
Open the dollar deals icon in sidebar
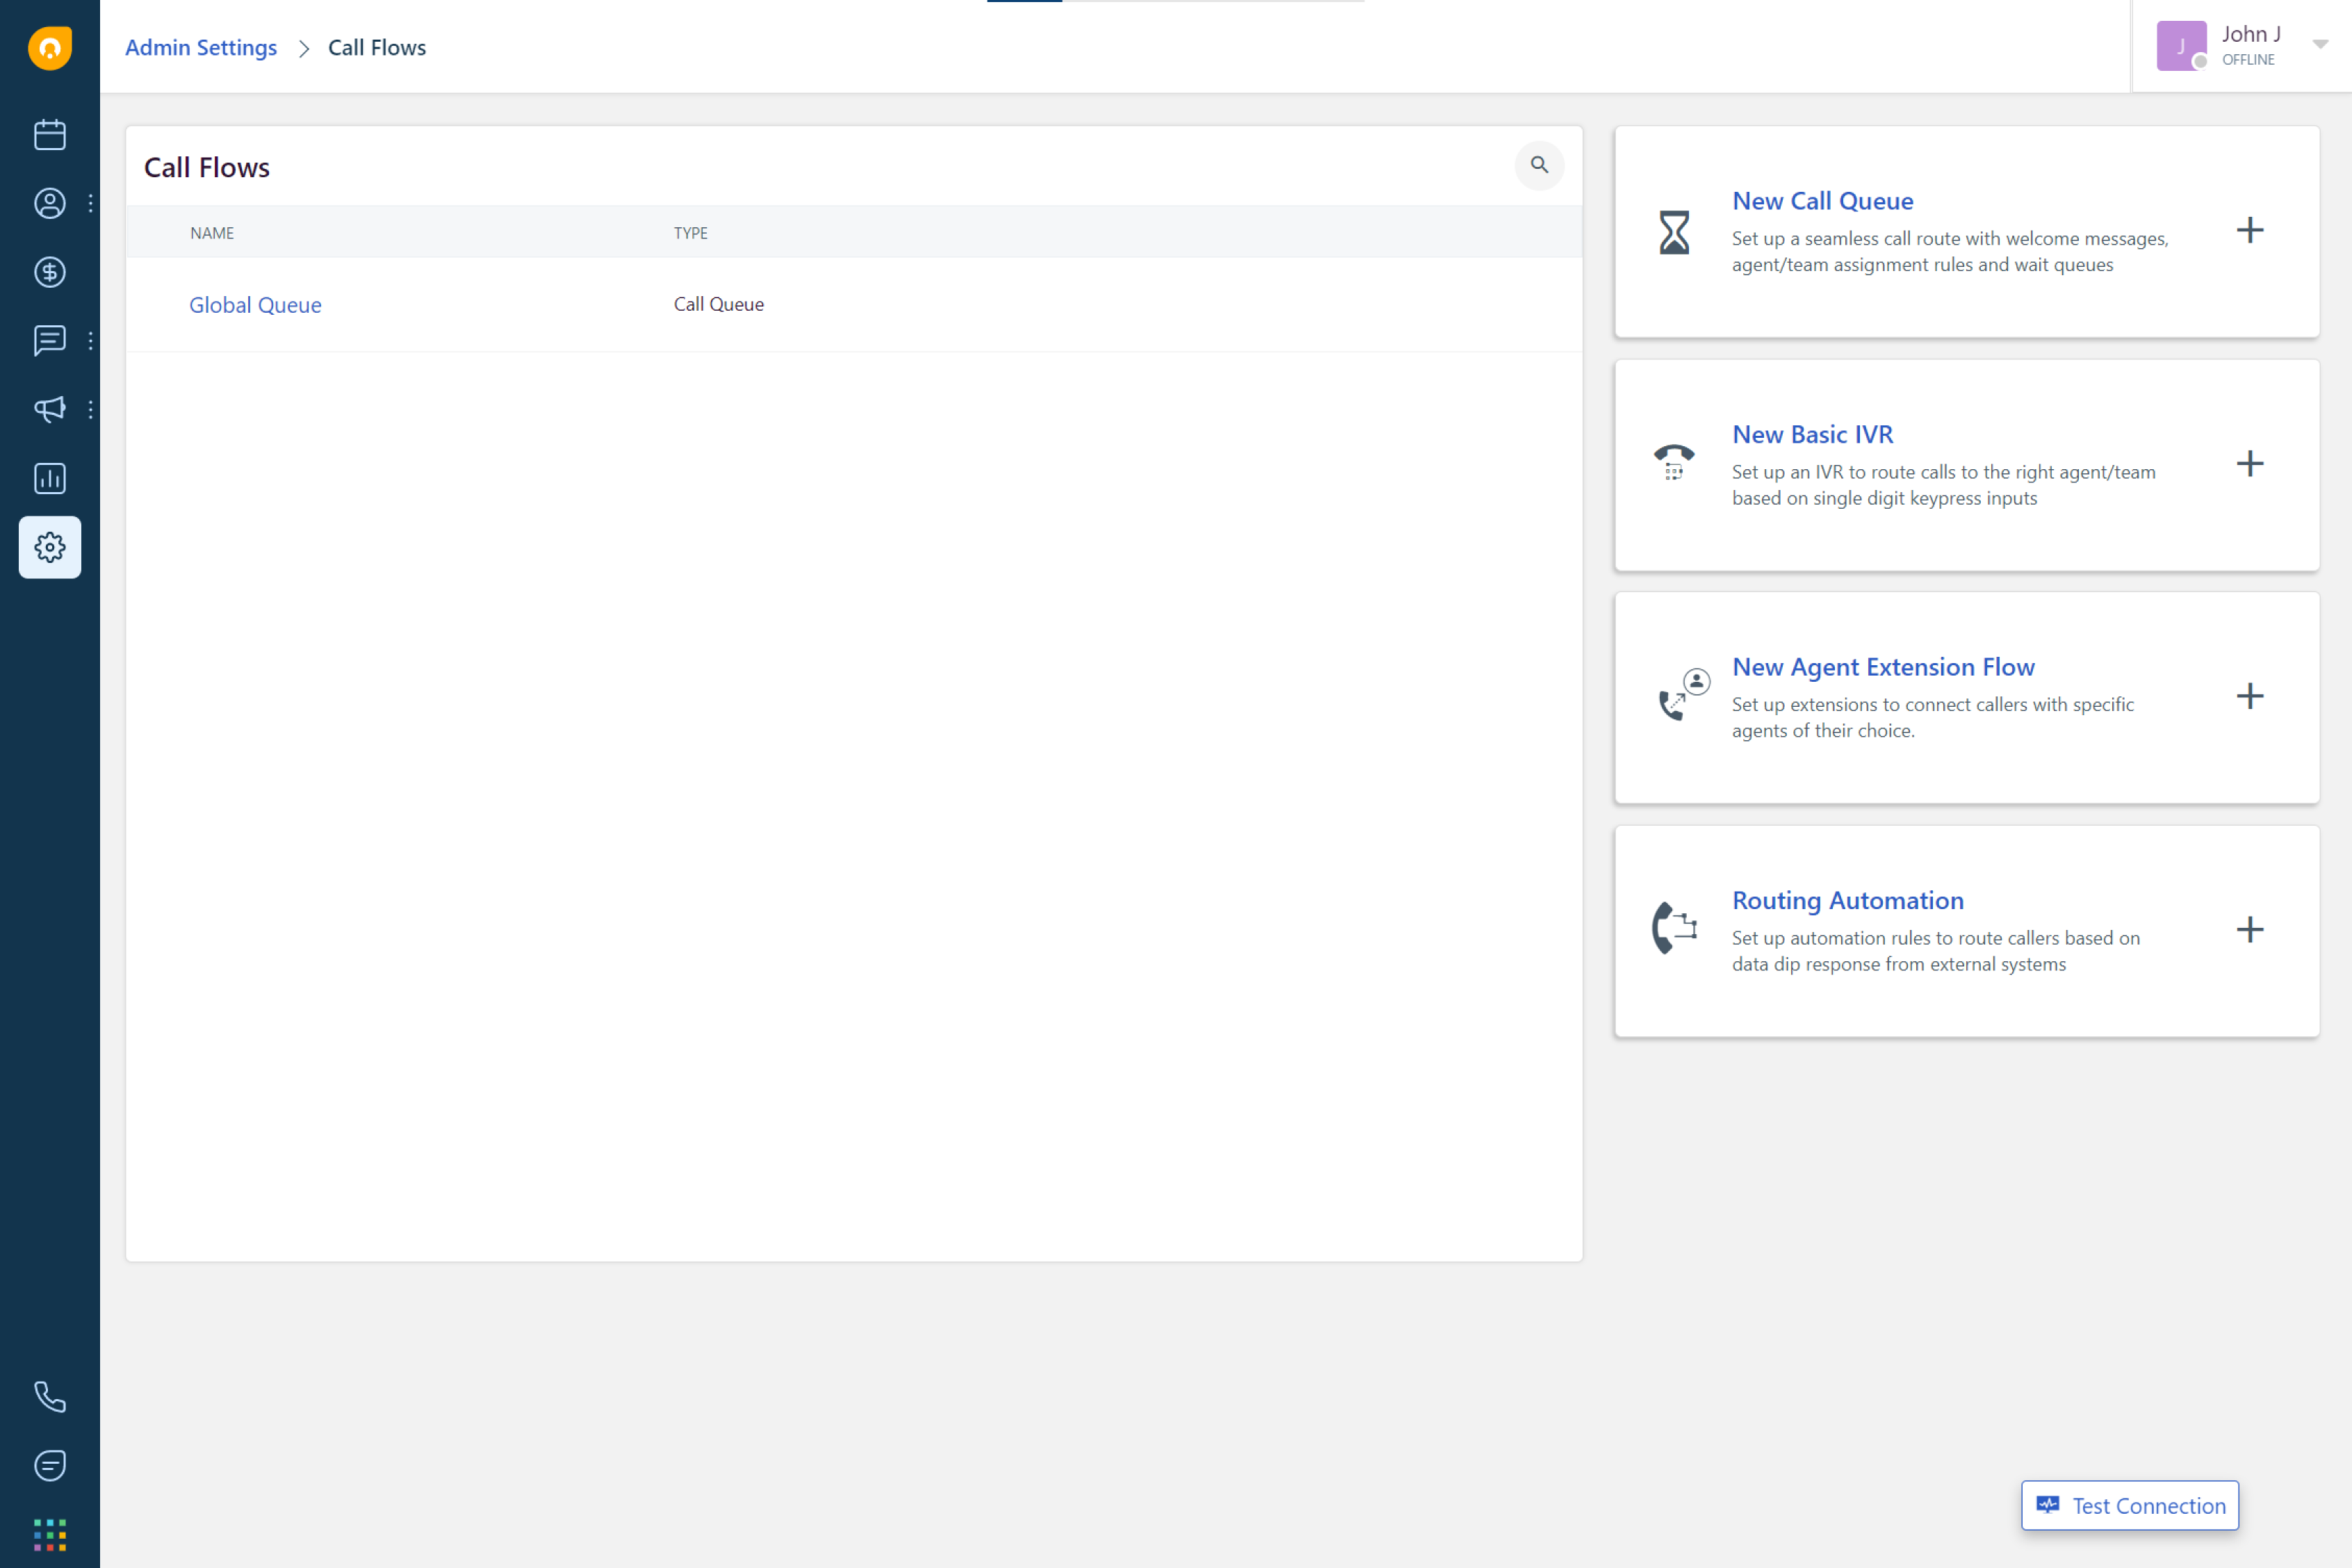50,272
